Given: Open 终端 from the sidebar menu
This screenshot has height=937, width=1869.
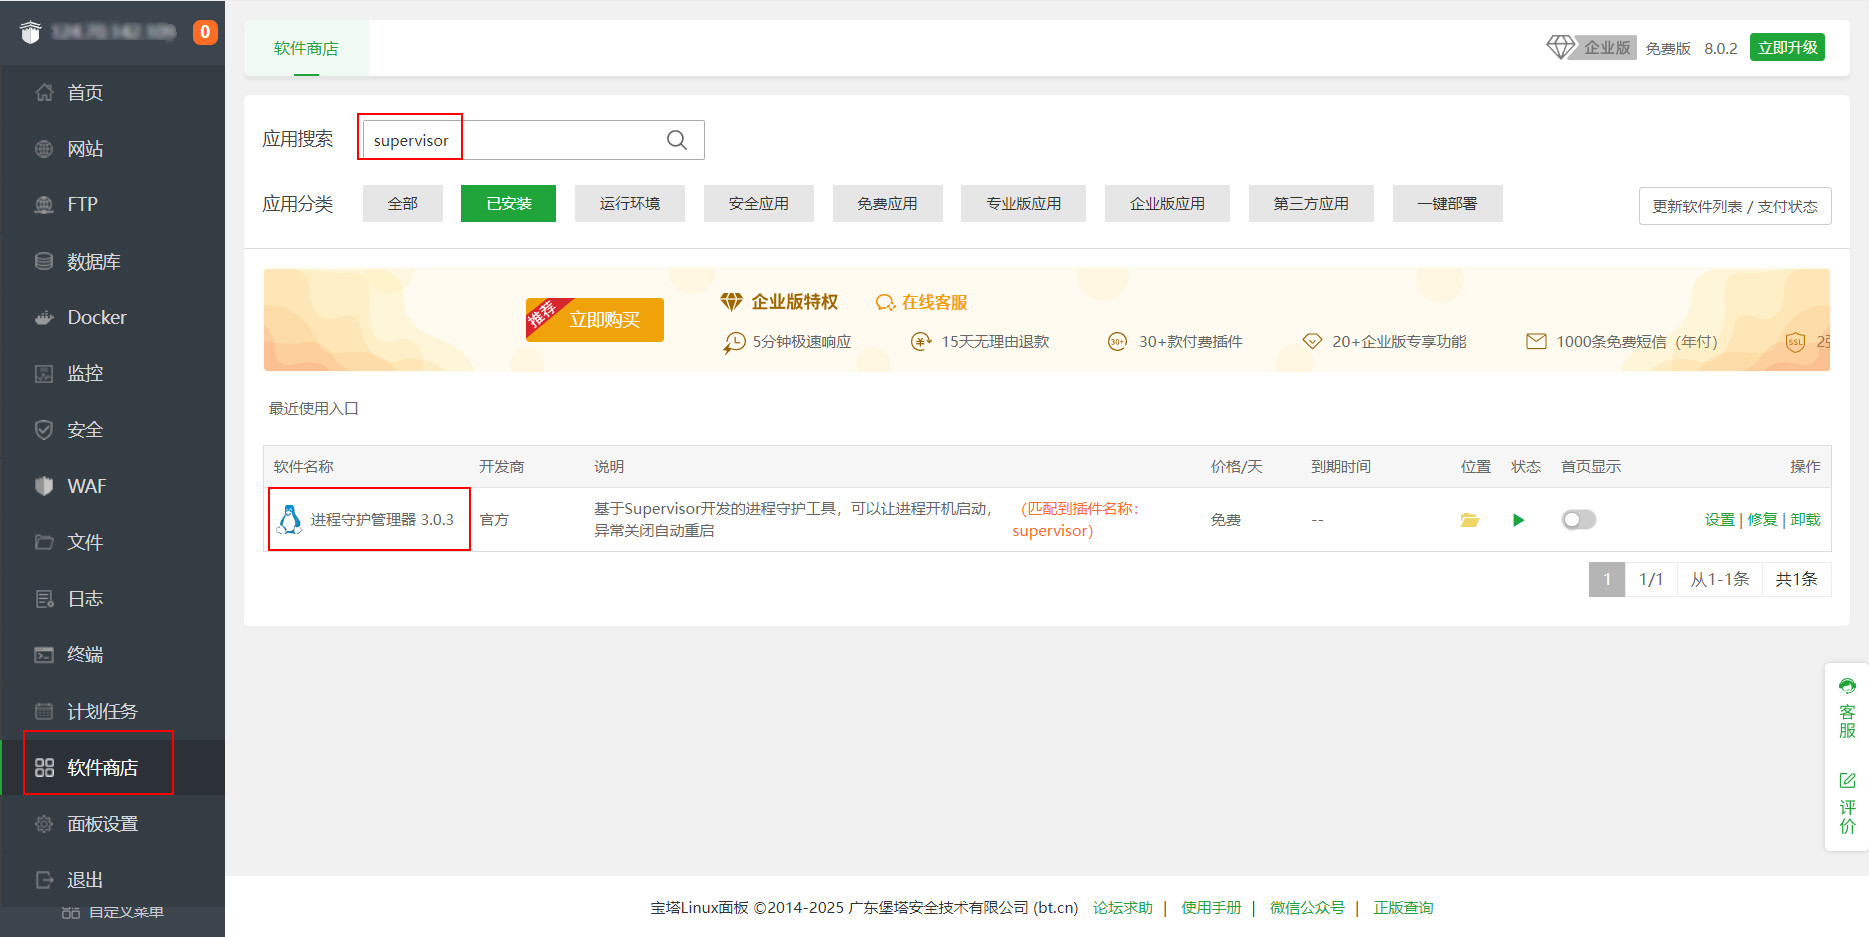Looking at the screenshot, I should coord(85,655).
